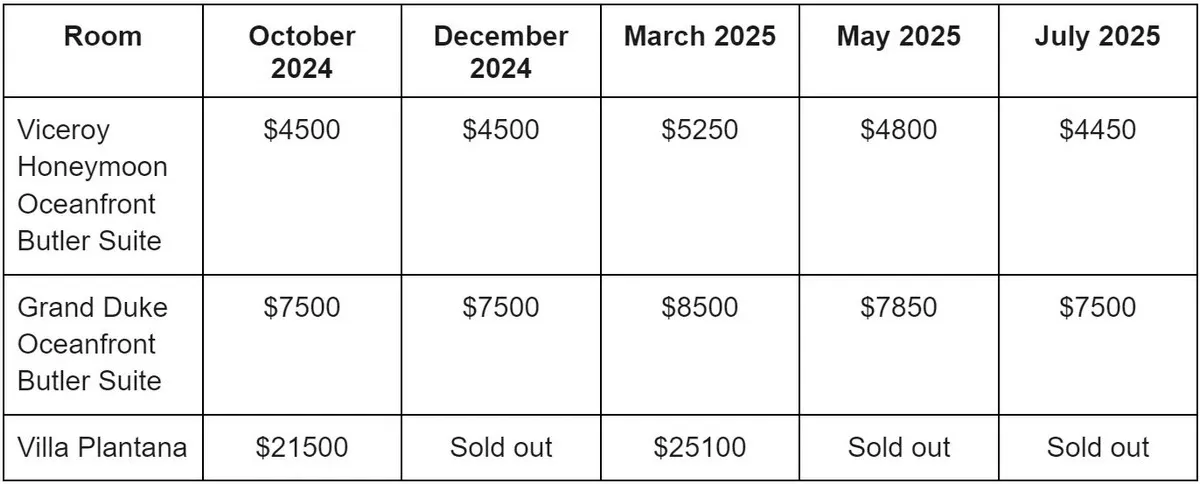The image size is (1200, 484).
Task: Select the March 2025 column header
Action: point(699,37)
